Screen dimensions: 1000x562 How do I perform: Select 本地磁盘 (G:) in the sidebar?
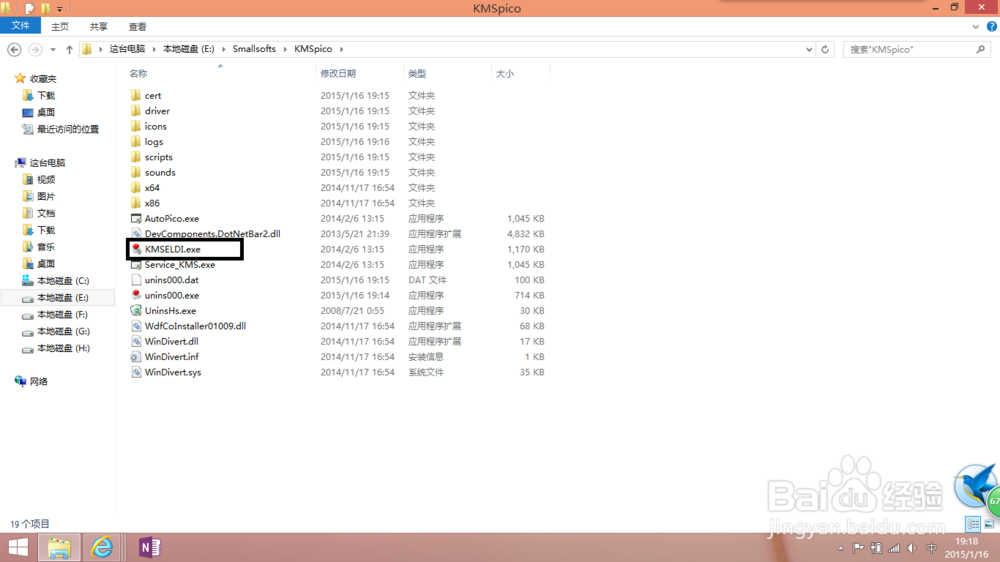click(62, 331)
